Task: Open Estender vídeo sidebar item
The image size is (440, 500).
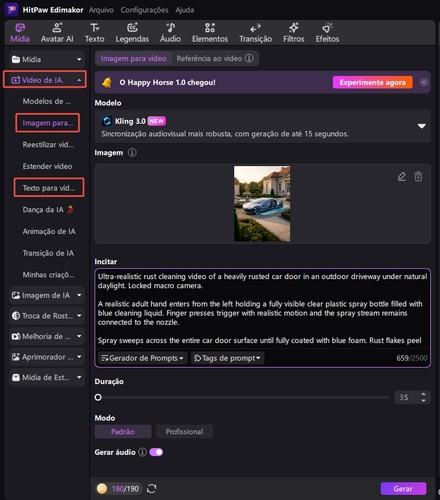Action: 47,166
